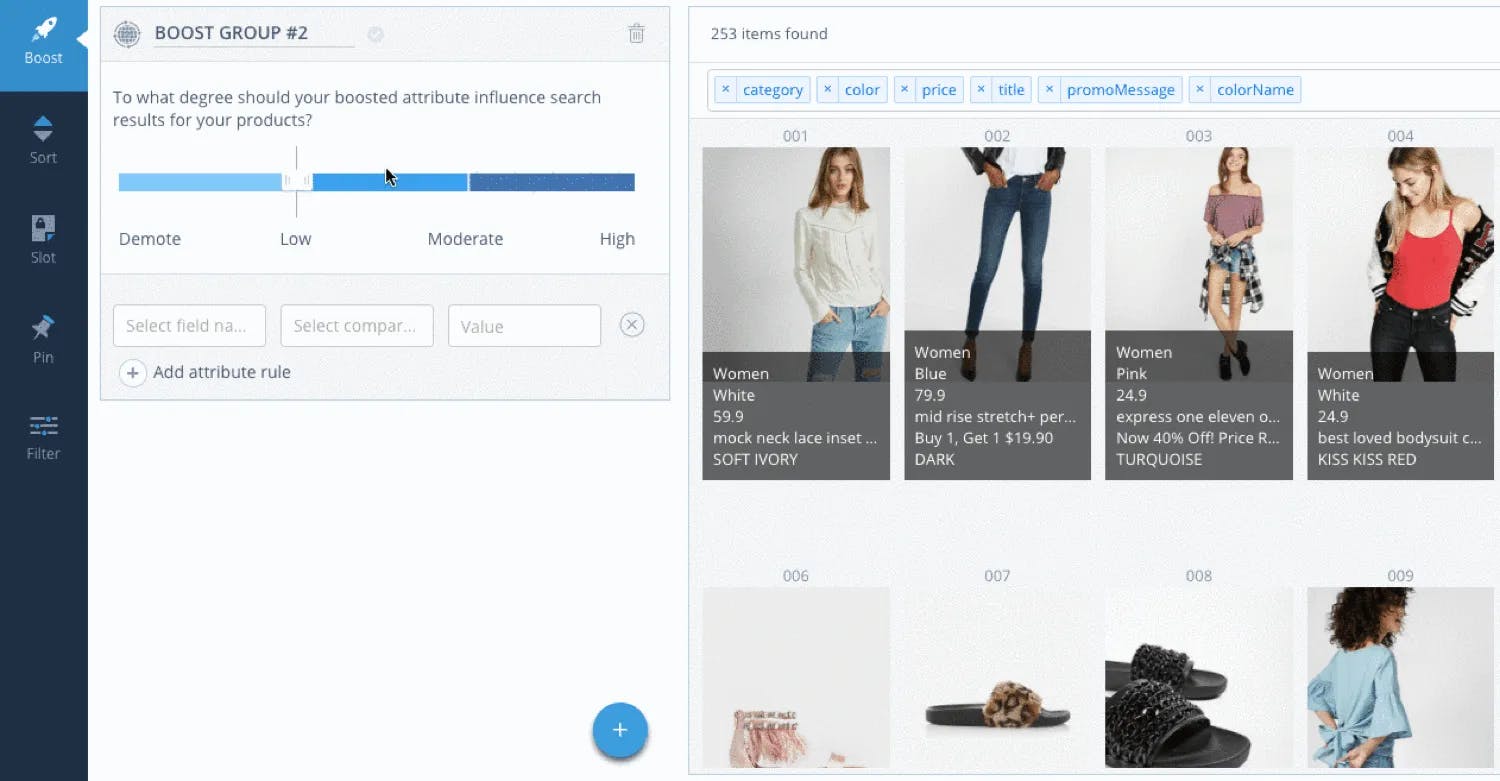Click the SOFT IVORY color name
This screenshot has height=781, width=1500.
click(x=755, y=460)
